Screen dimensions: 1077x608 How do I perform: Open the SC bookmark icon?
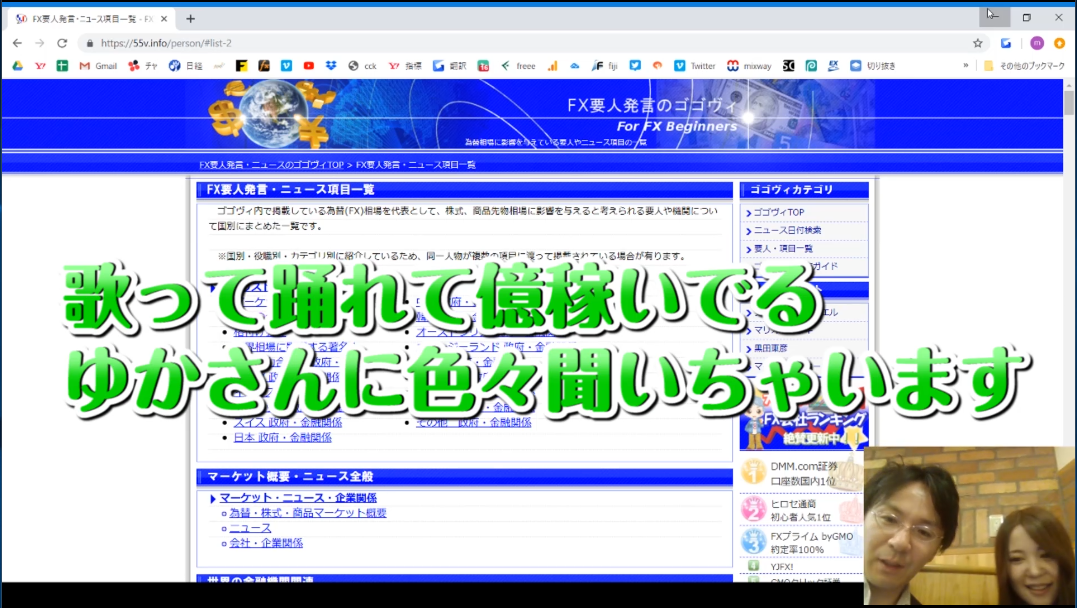pyautogui.click(x=789, y=65)
